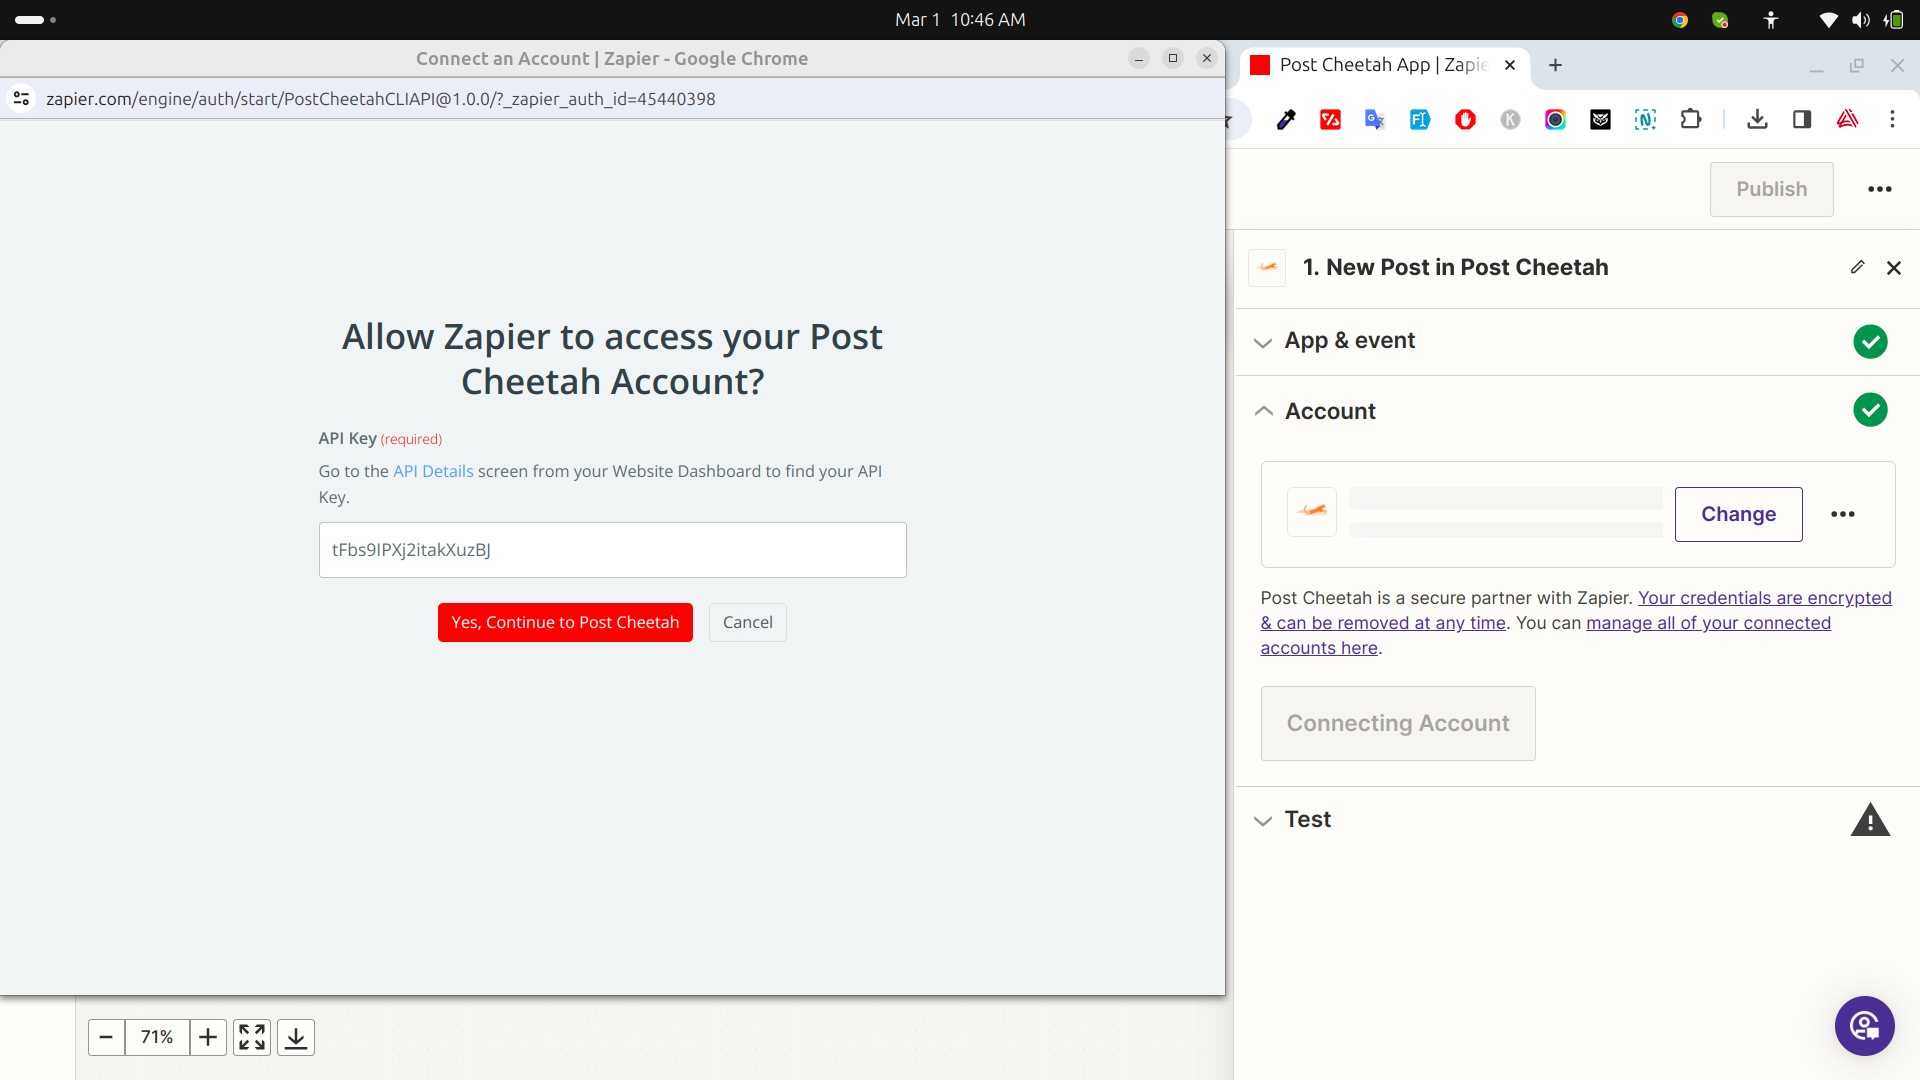Open the blue Fi extension icon
The width and height of the screenshot is (1920, 1080).
point(1420,120)
